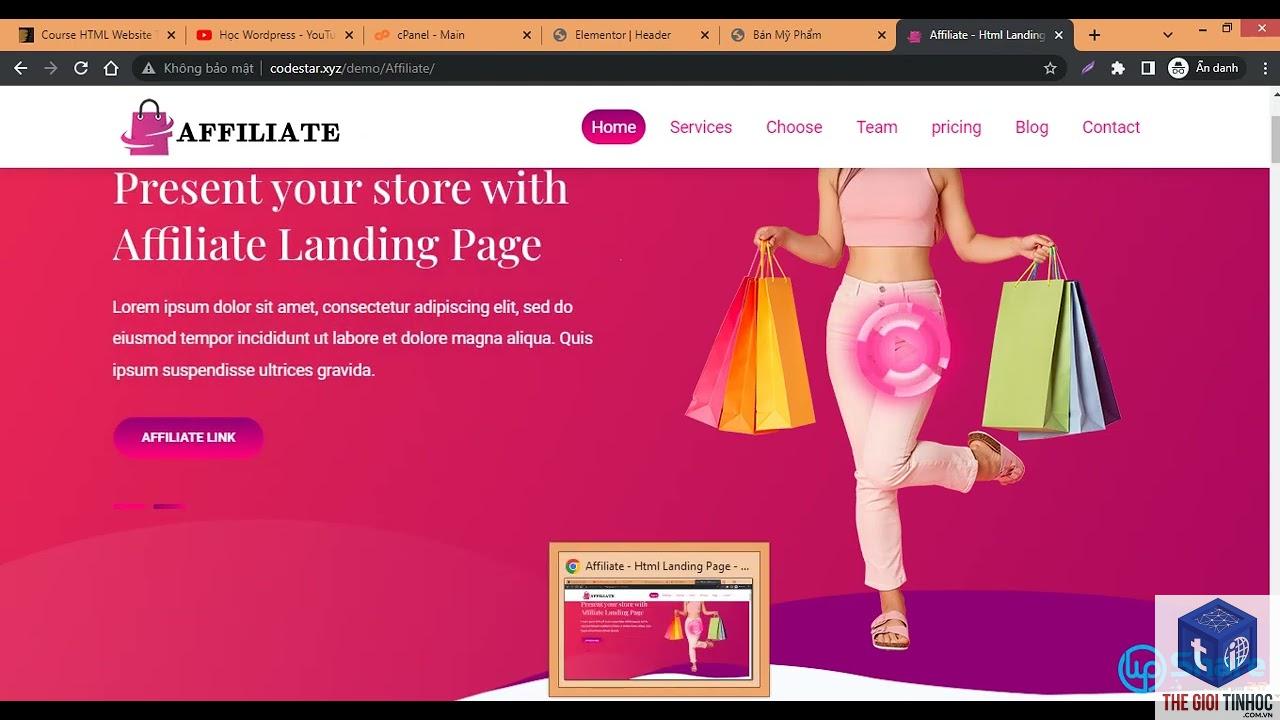
Task: Close the 'Bán Mỹ Phẩm' tab
Action: (881, 35)
